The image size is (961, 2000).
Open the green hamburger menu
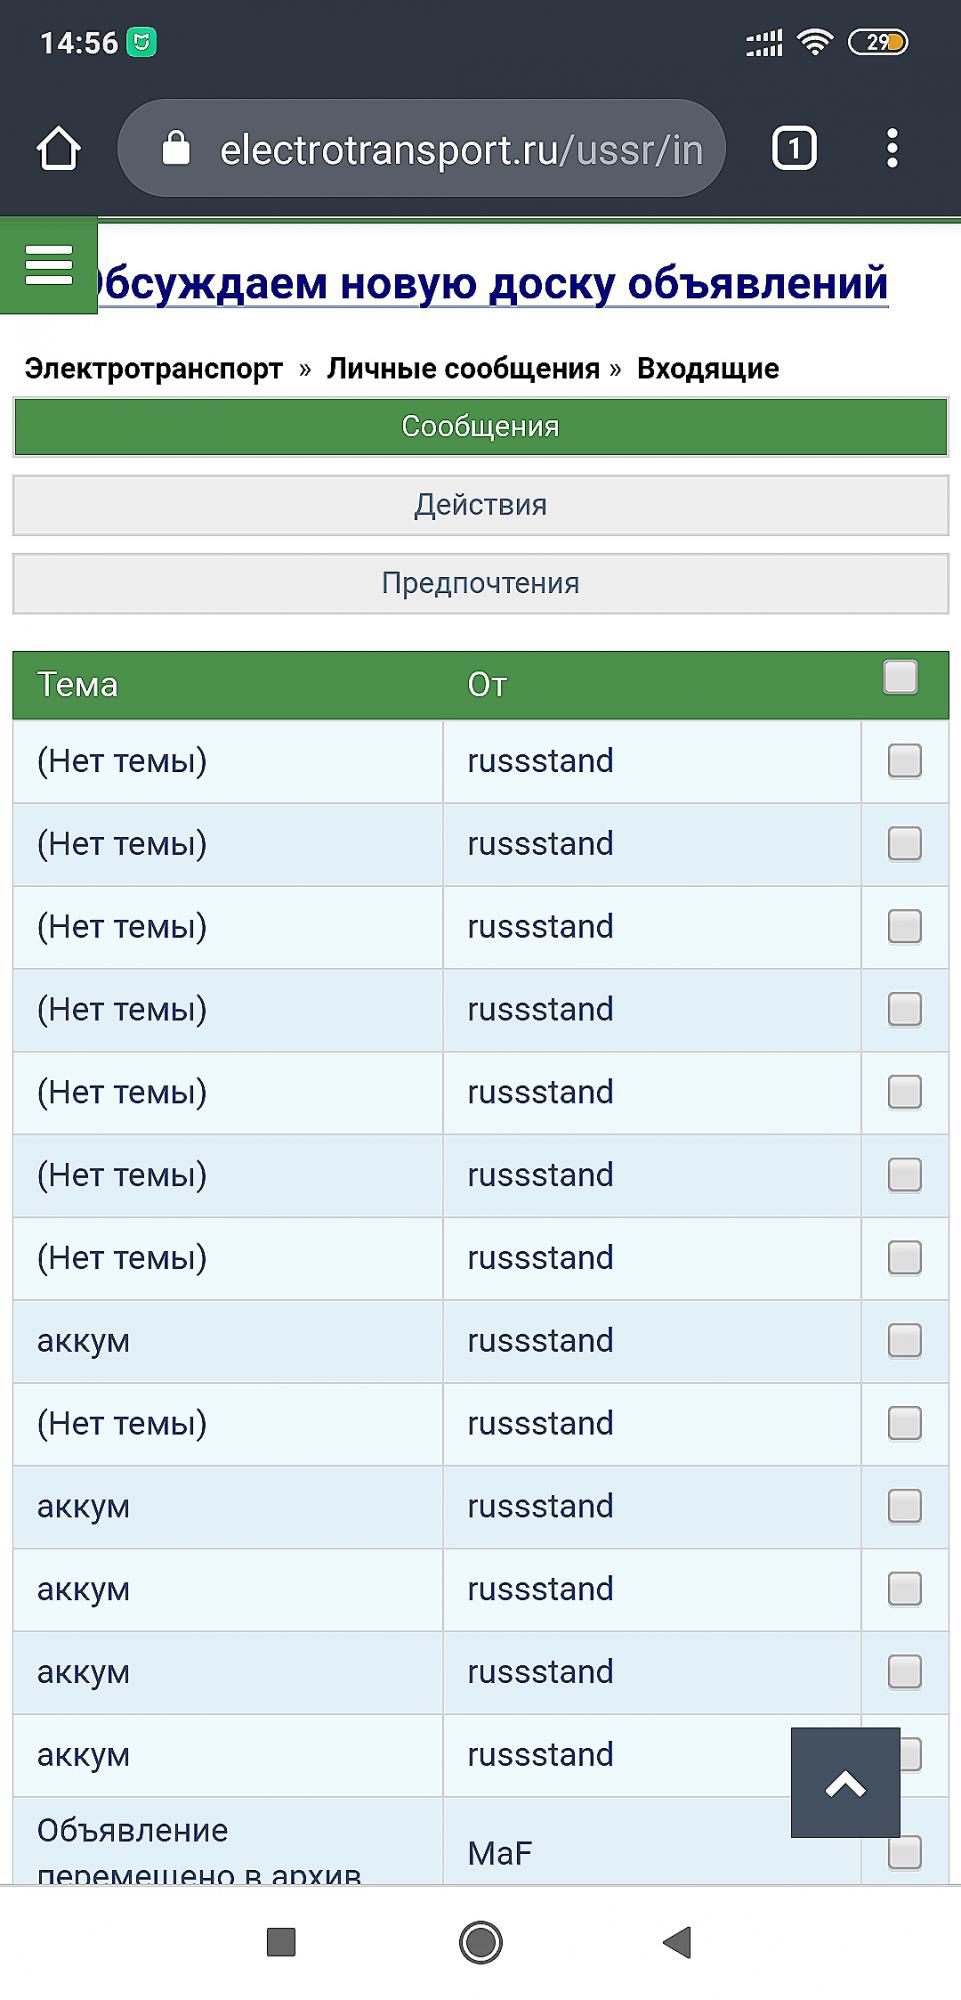(48, 265)
